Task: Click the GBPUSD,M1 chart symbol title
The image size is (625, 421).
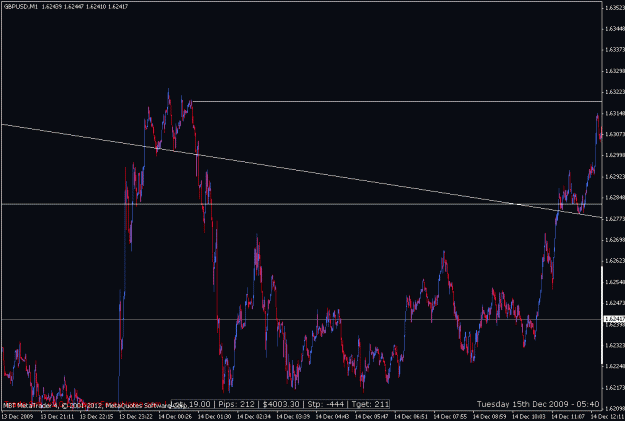Action: tap(20, 7)
